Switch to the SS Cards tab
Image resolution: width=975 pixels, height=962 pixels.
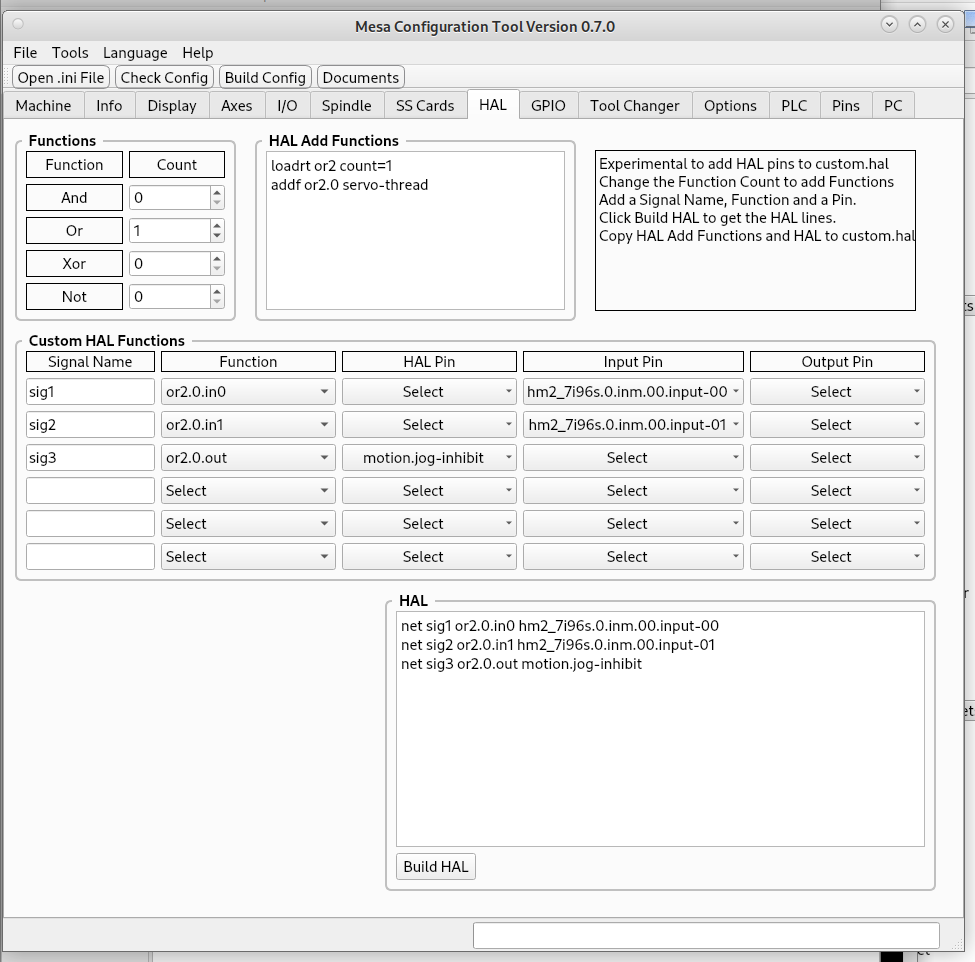[x=425, y=106]
